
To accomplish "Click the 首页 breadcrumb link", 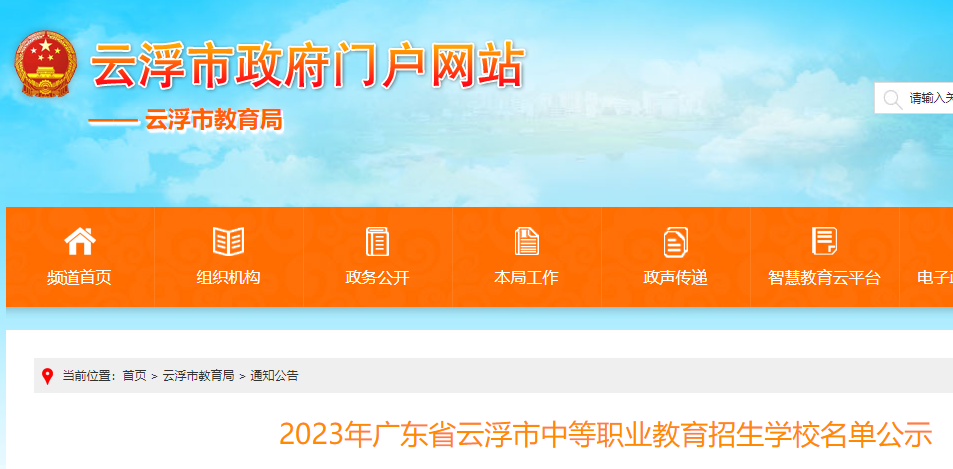I will click(134, 376).
